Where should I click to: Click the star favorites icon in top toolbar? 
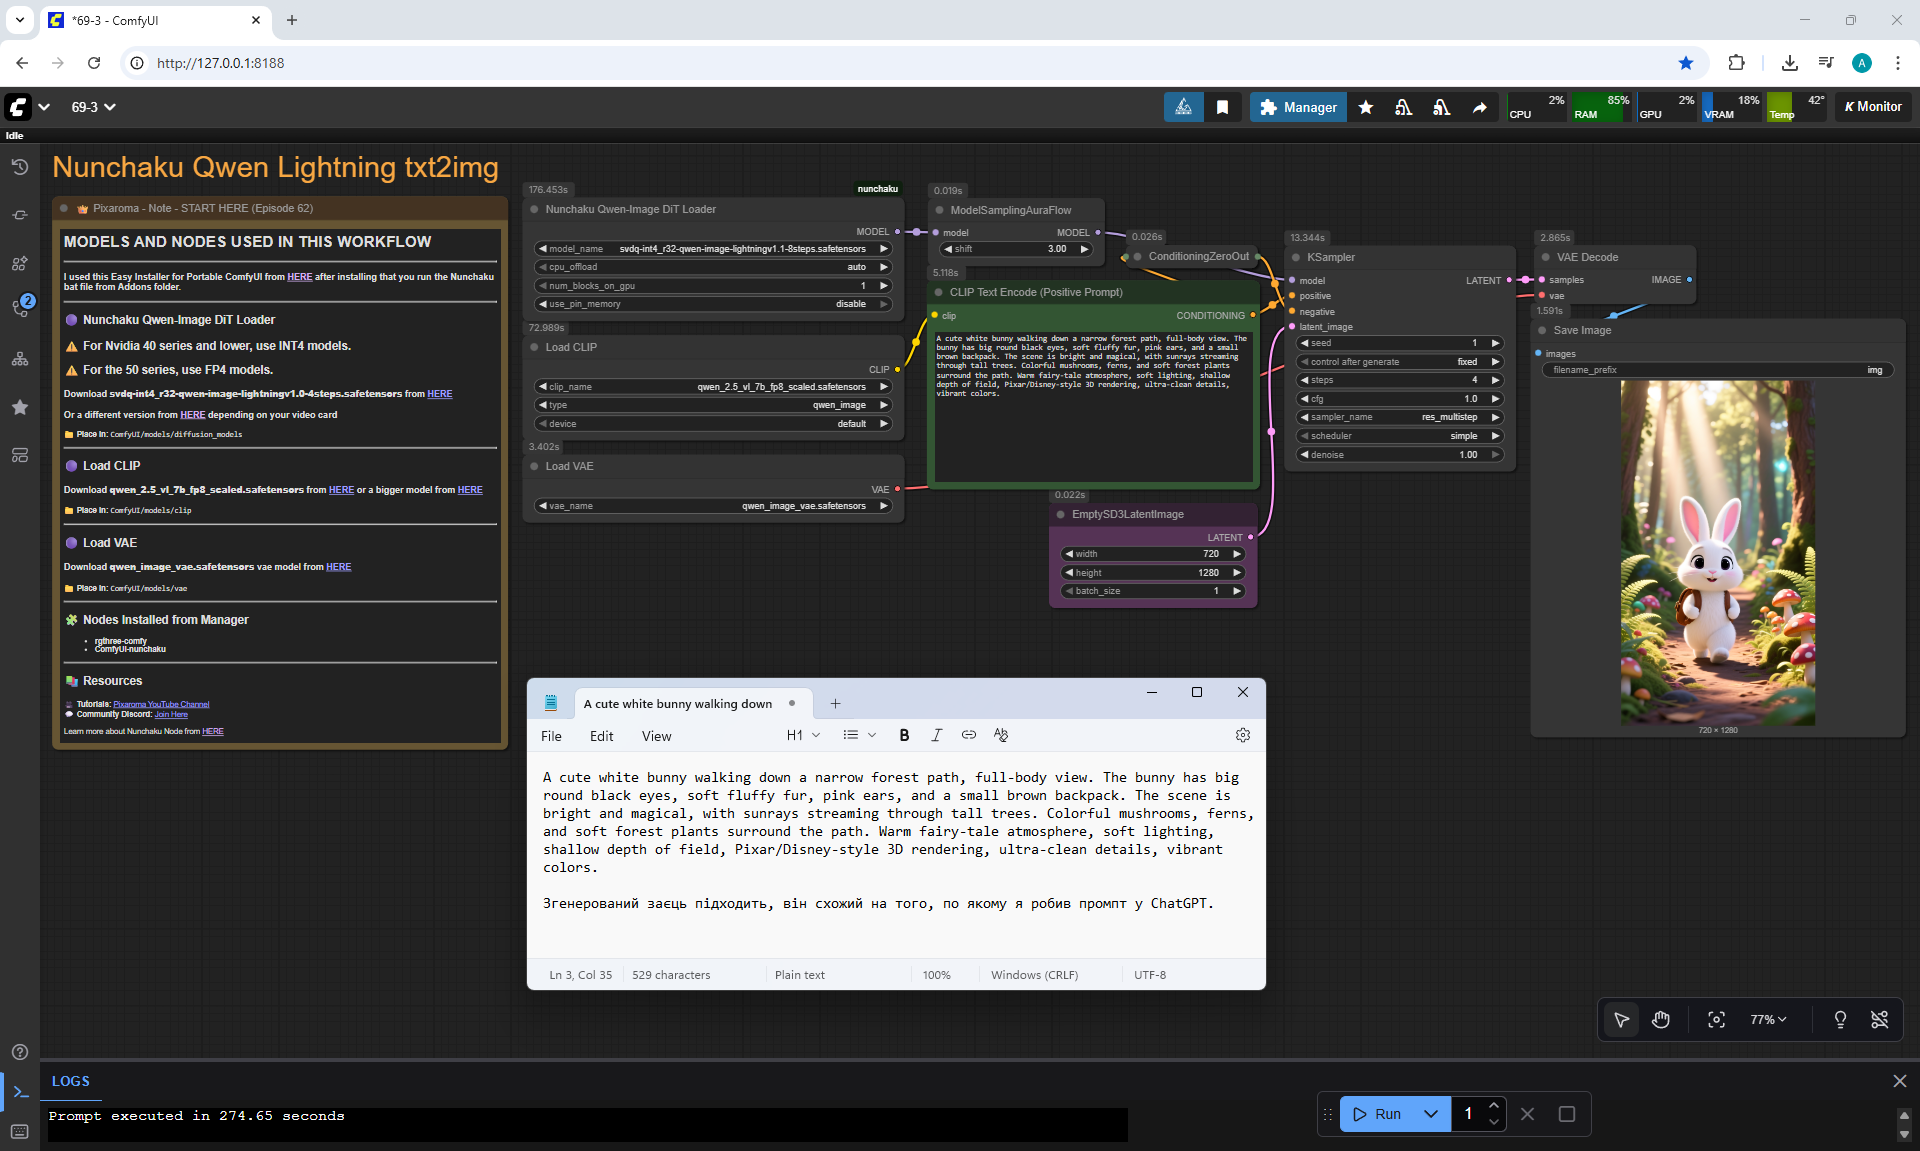1365,107
